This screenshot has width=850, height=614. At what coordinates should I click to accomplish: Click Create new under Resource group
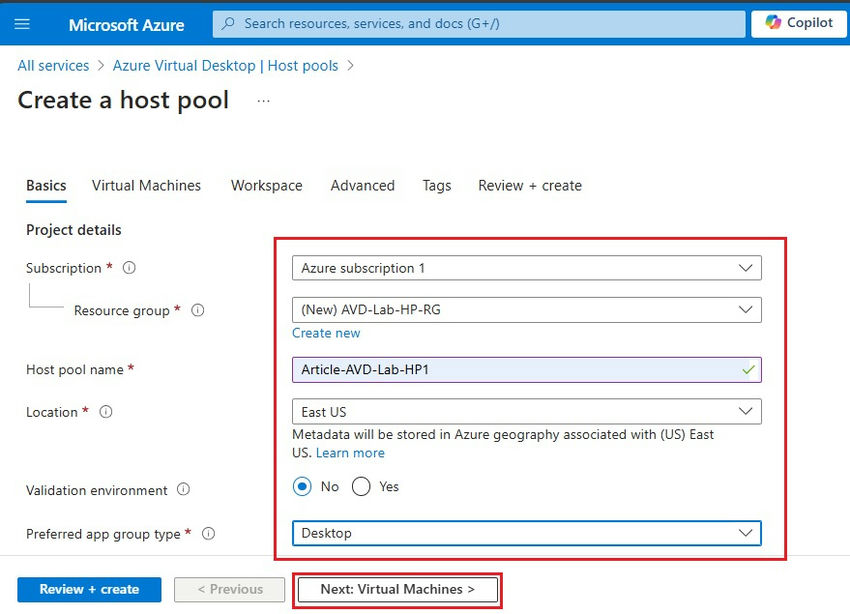click(326, 333)
